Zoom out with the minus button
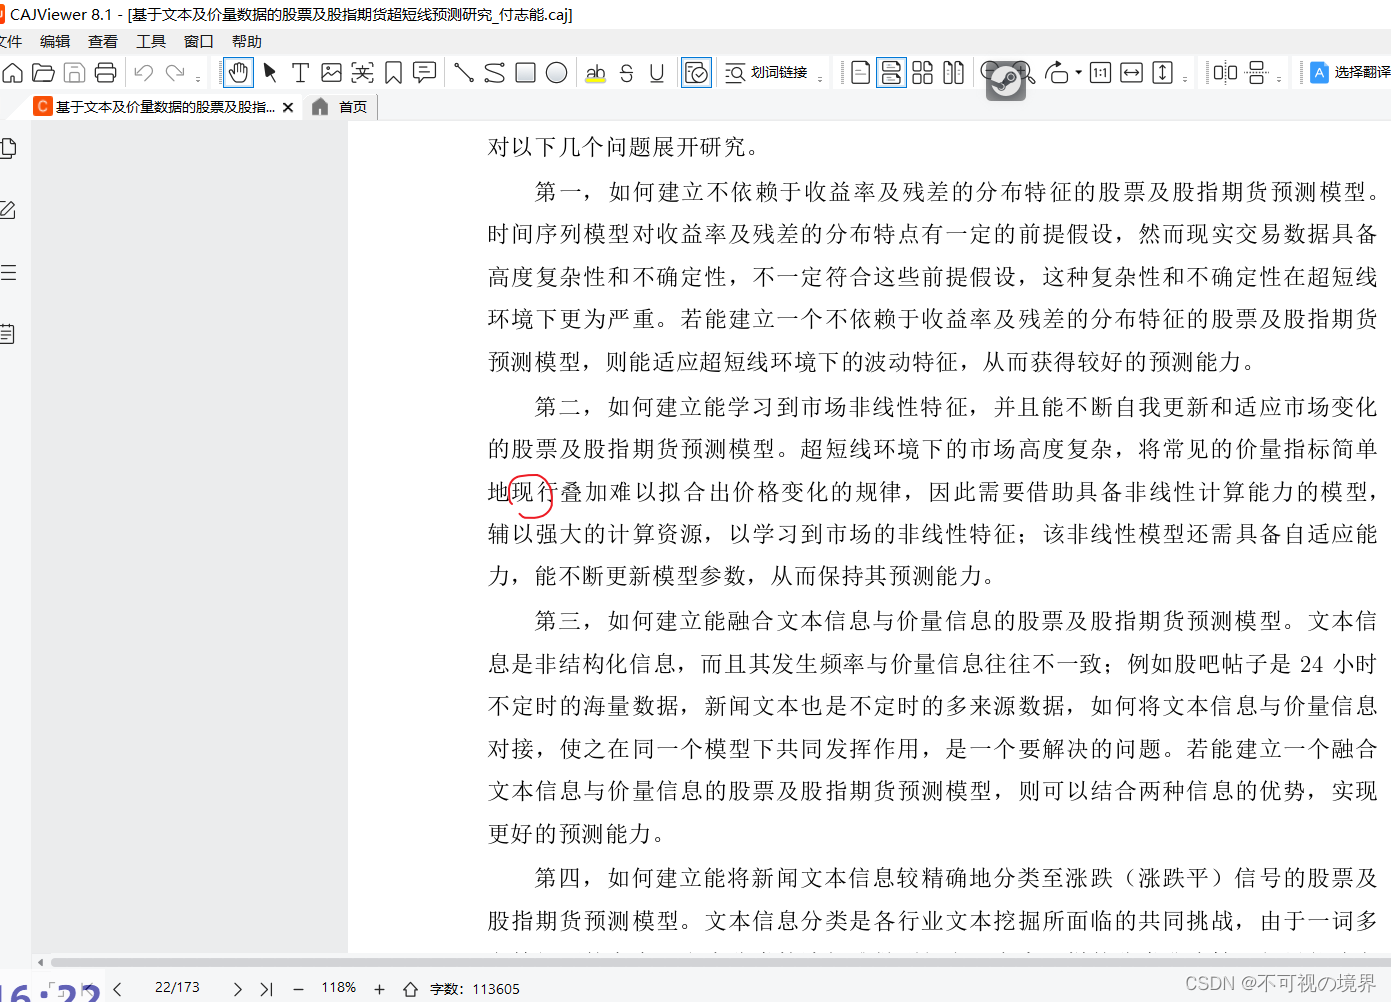 click(x=298, y=989)
